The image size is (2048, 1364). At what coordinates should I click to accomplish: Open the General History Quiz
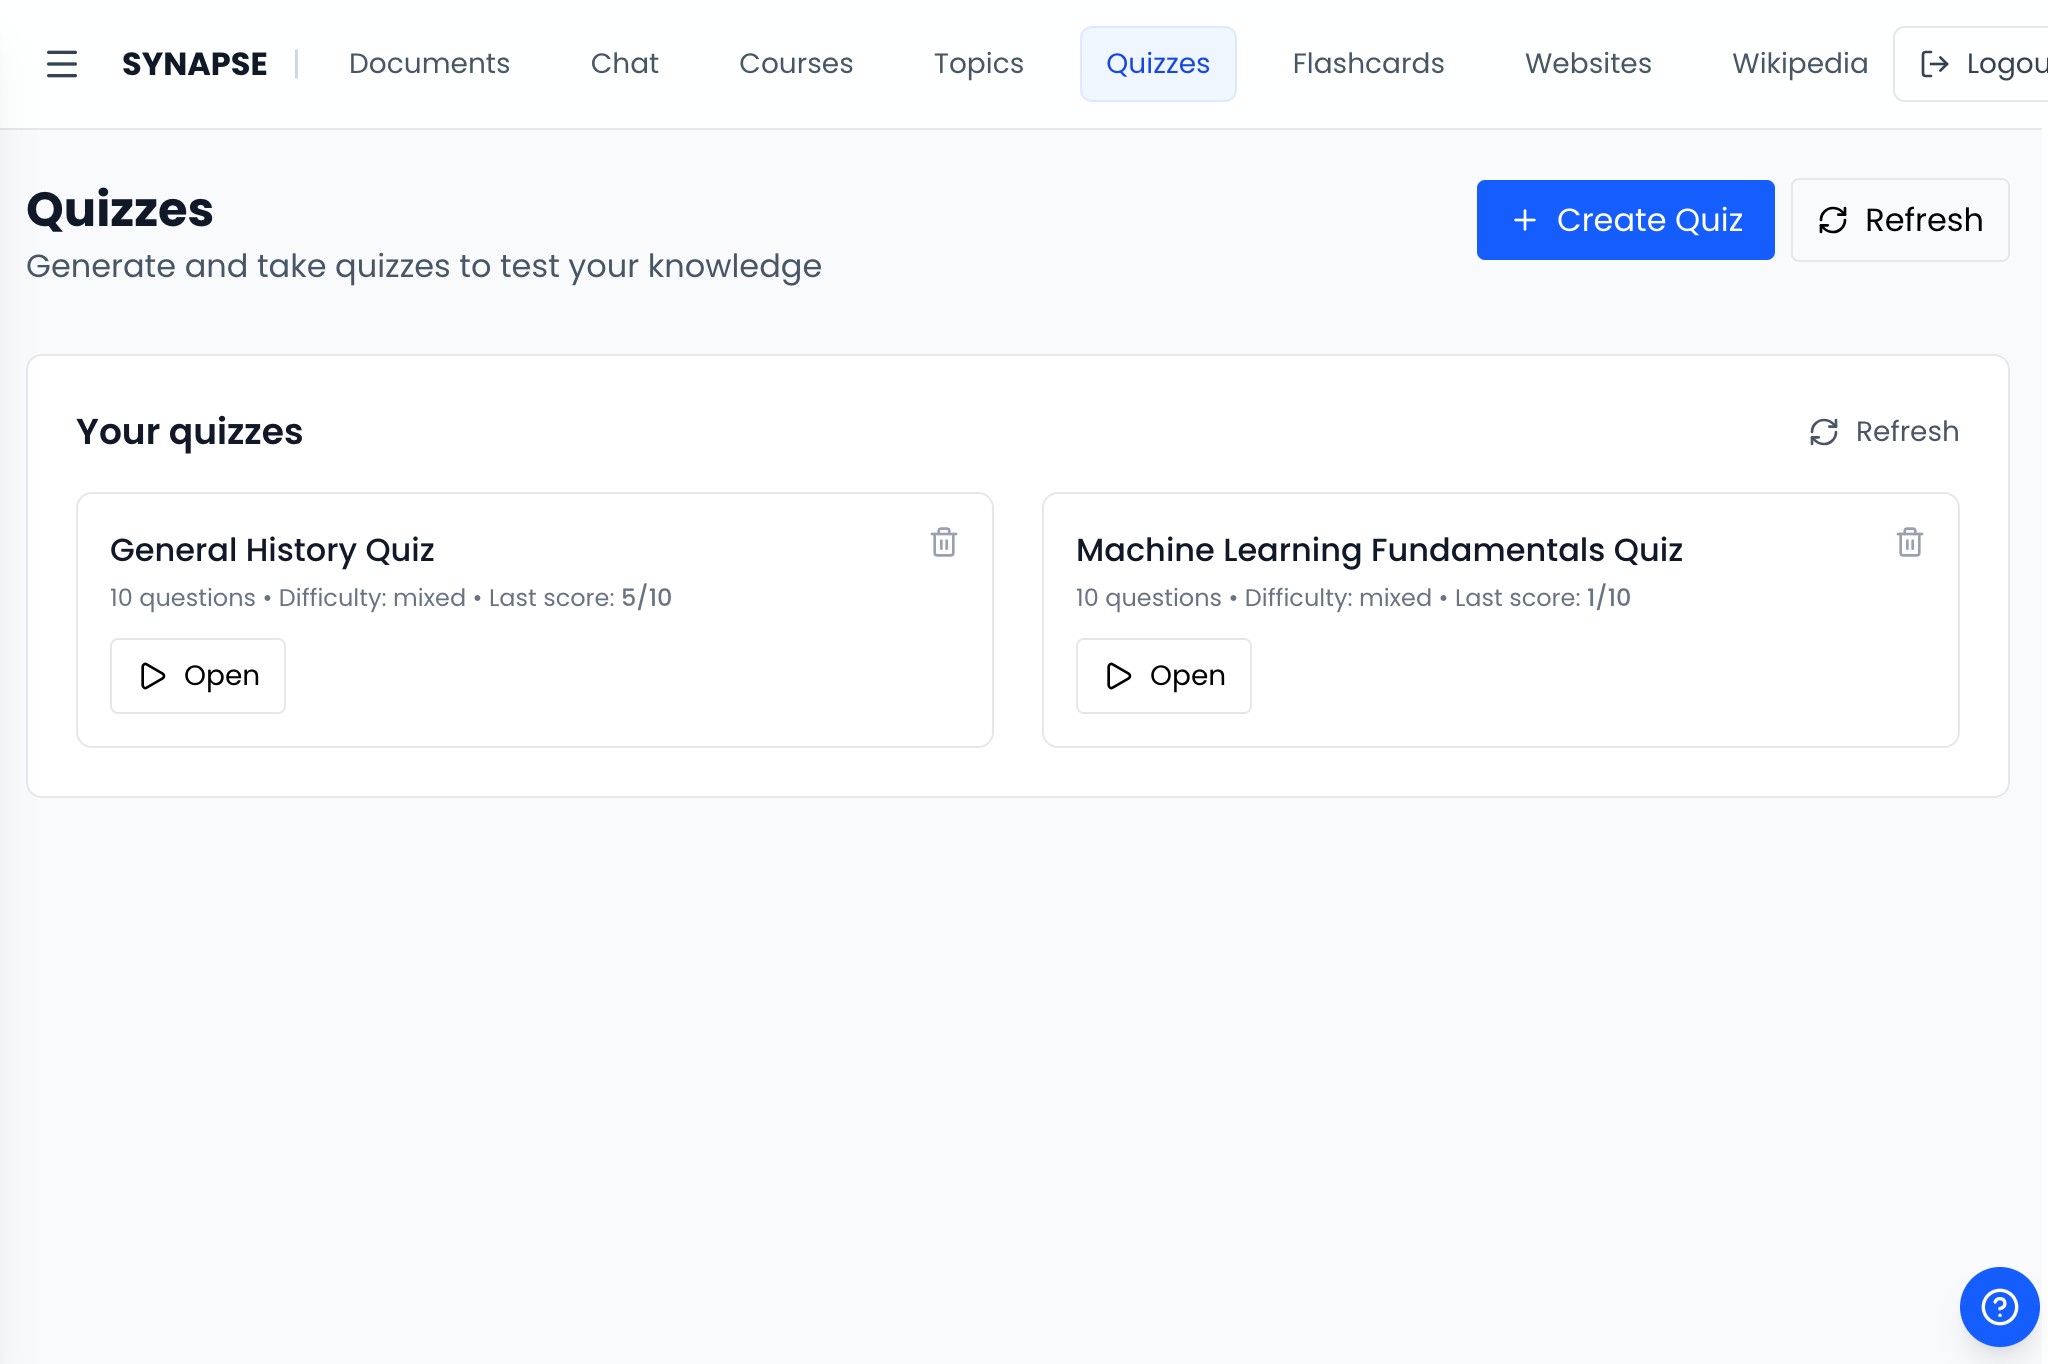pyautogui.click(x=198, y=676)
